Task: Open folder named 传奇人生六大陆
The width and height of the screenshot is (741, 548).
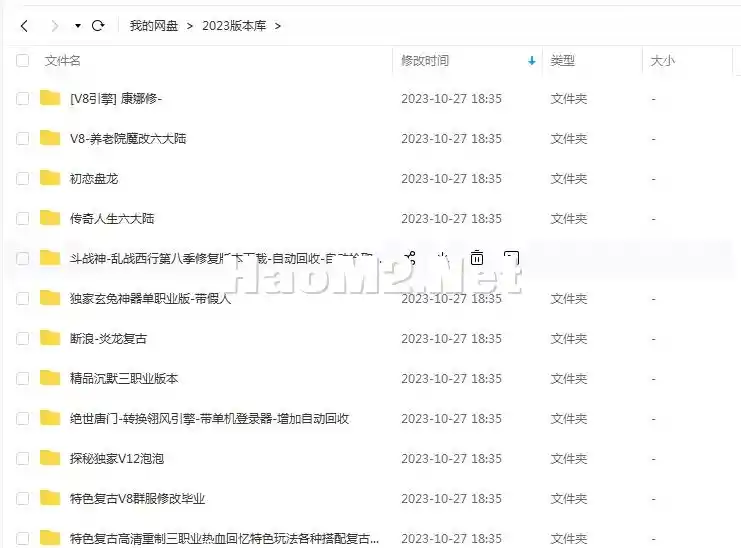Action: point(112,218)
